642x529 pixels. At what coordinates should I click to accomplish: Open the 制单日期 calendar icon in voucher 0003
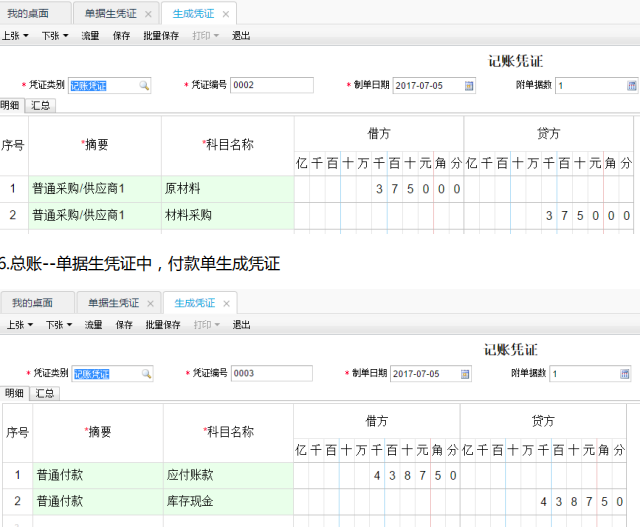[x=465, y=373]
